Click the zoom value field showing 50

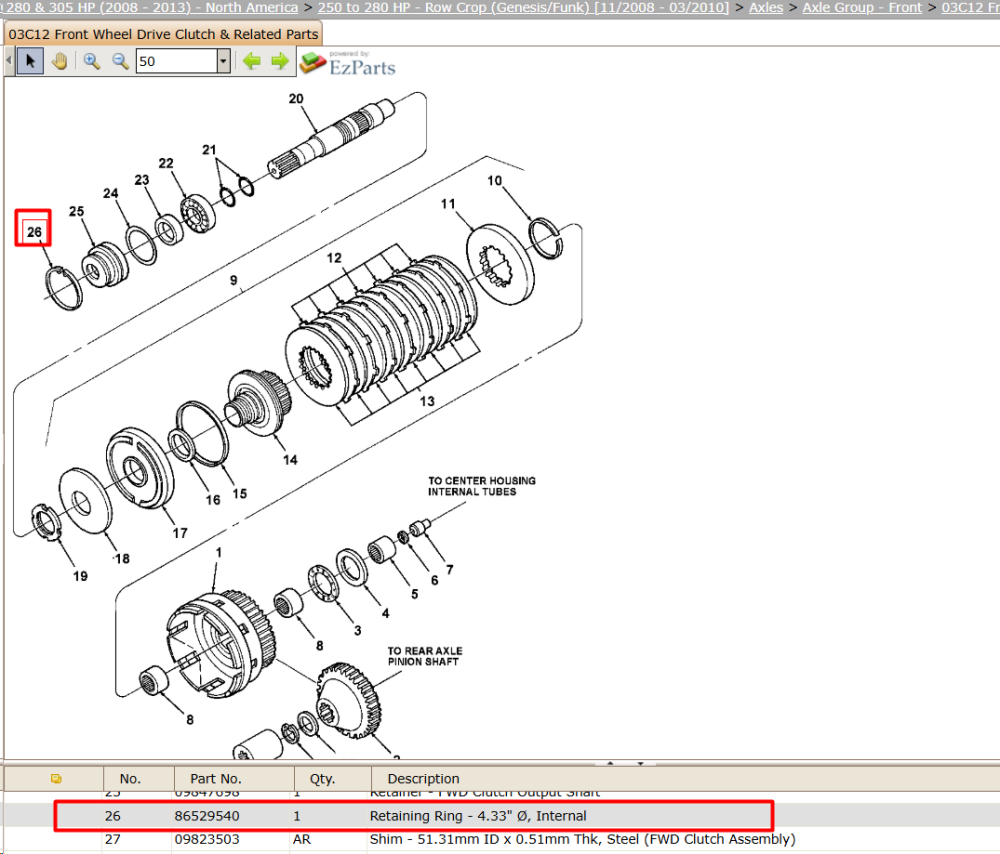pyautogui.click(x=177, y=61)
